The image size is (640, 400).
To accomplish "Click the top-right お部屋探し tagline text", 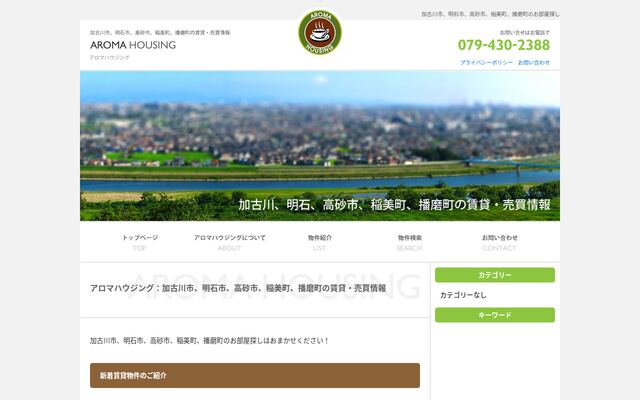I will [491, 14].
